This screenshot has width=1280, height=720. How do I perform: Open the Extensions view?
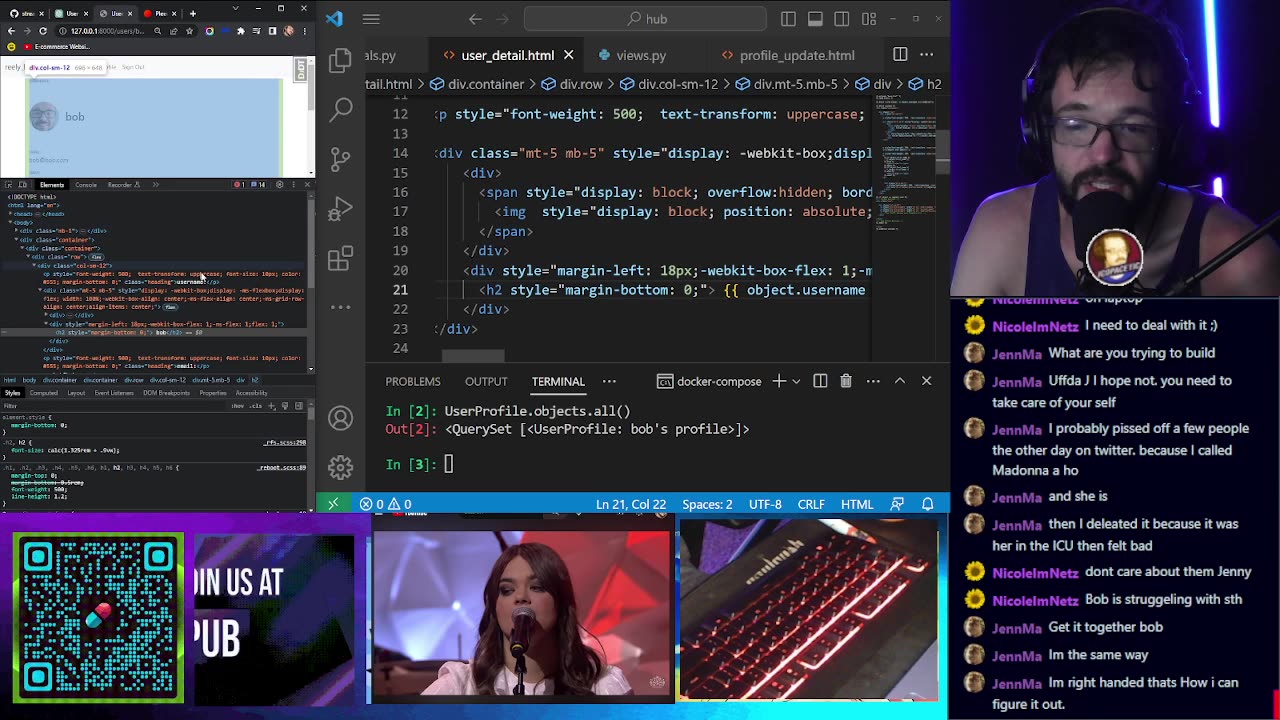[x=341, y=258]
